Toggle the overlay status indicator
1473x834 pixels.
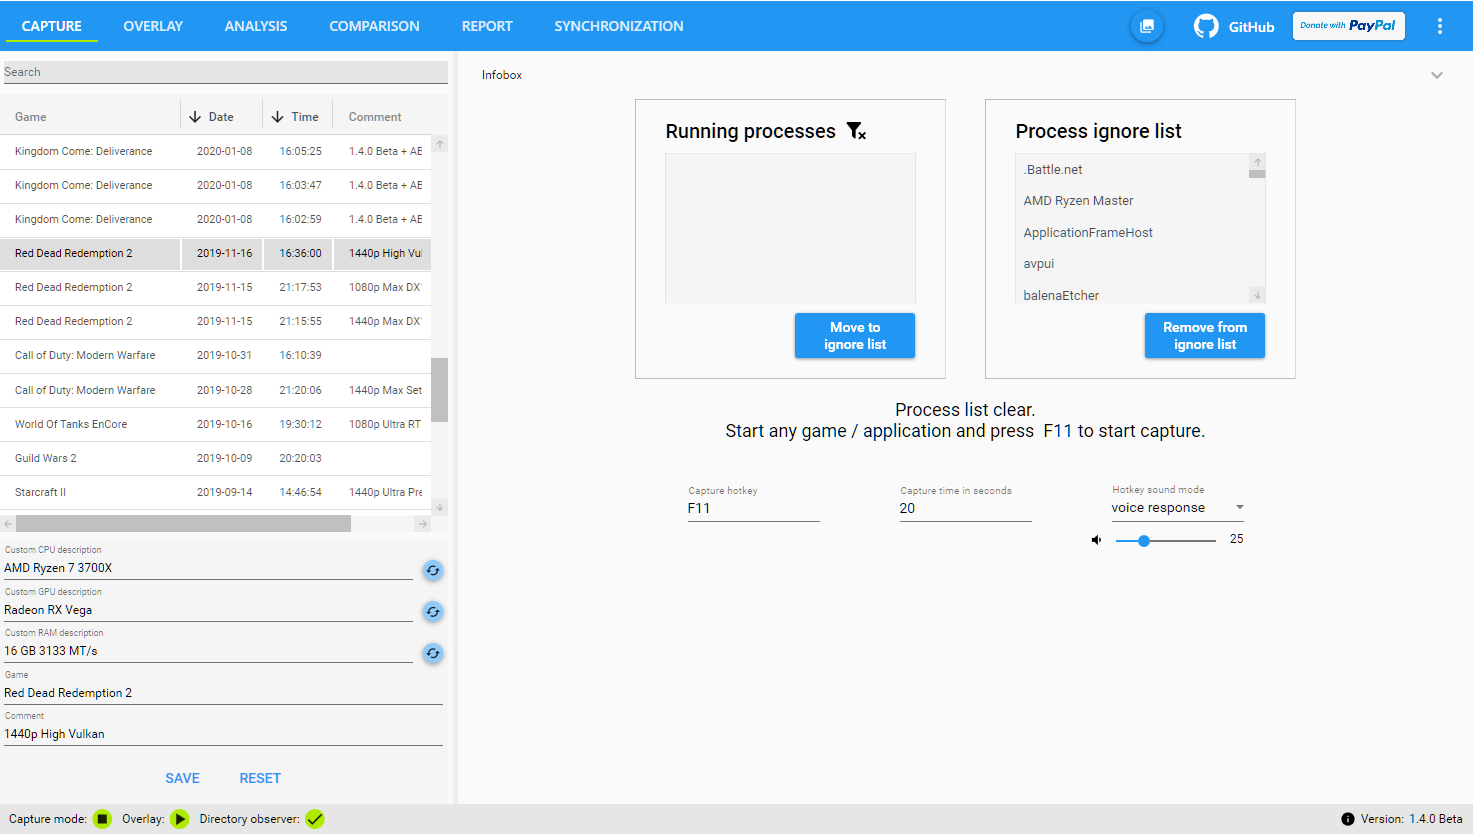[179, 819]
